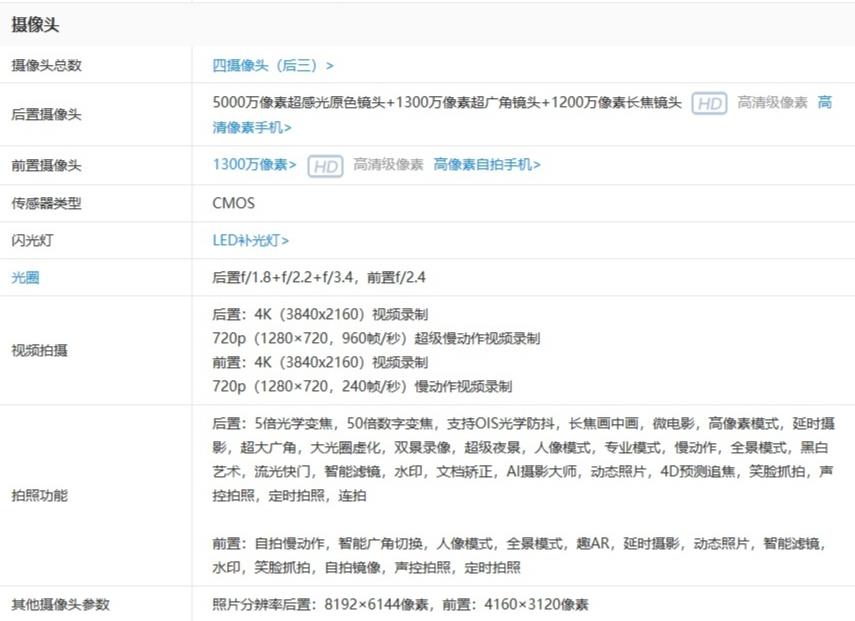Select the 拍照功能 row label

pyautogui.click(x=39, y=496)
